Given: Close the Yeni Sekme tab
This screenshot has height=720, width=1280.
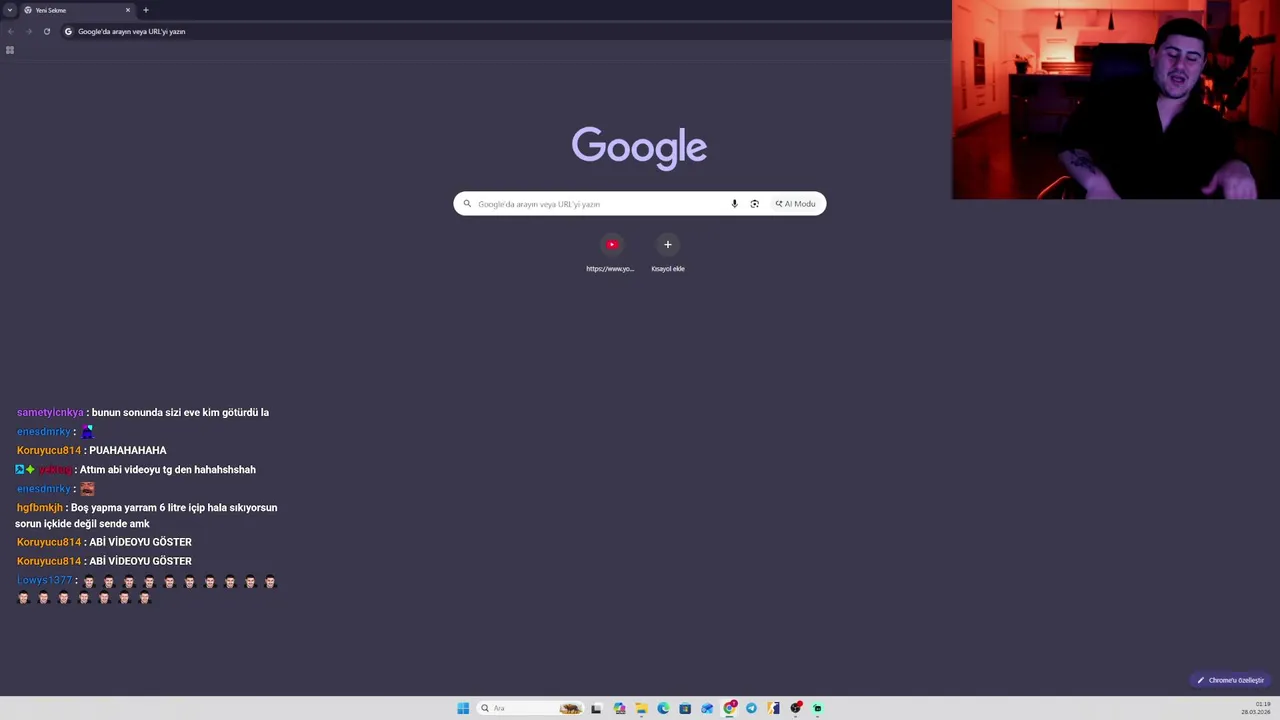Looking at the screenshot, I should click(x=128, y=10).
